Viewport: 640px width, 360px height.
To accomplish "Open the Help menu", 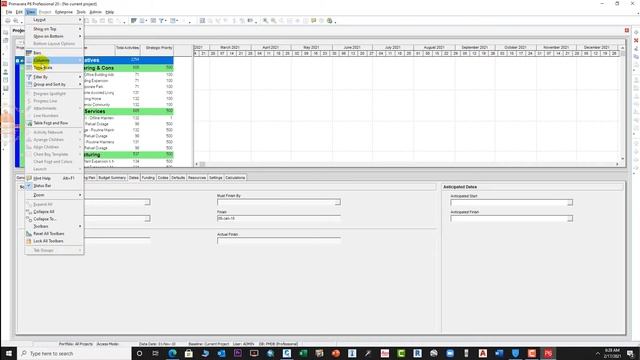I will coord(110,12).
